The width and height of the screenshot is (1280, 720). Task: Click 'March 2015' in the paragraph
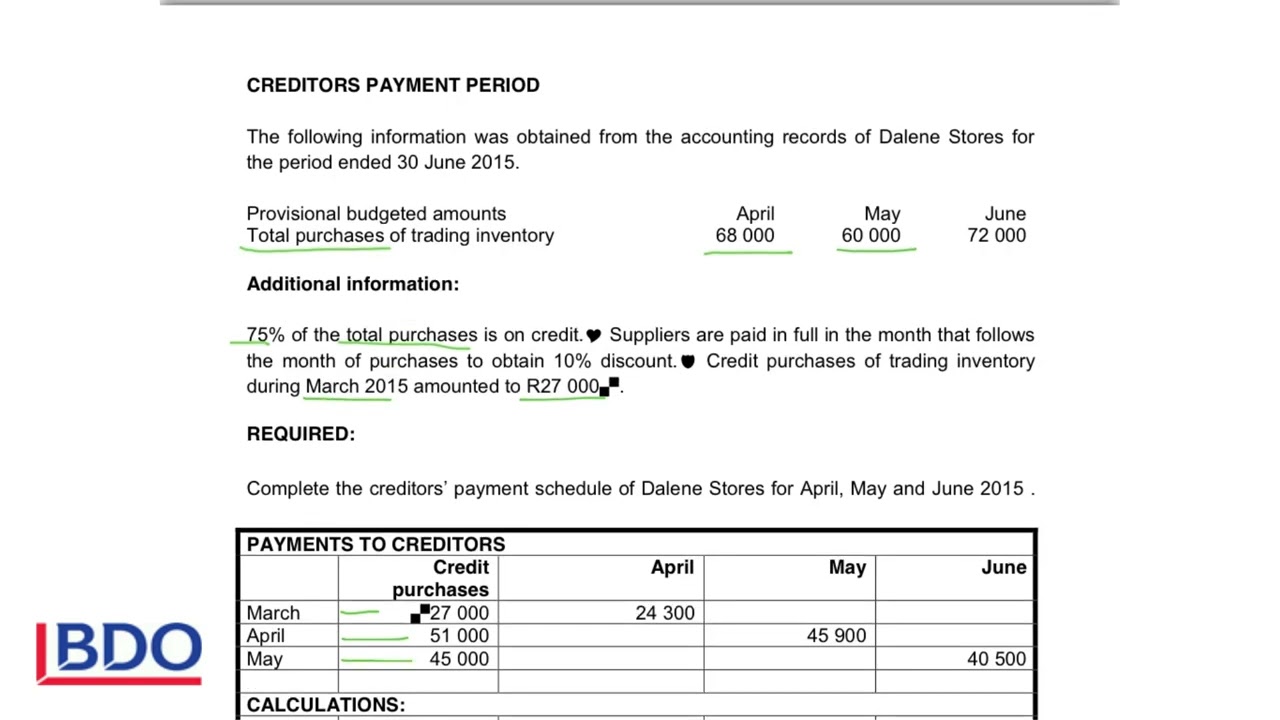click(x=356, y=386)
